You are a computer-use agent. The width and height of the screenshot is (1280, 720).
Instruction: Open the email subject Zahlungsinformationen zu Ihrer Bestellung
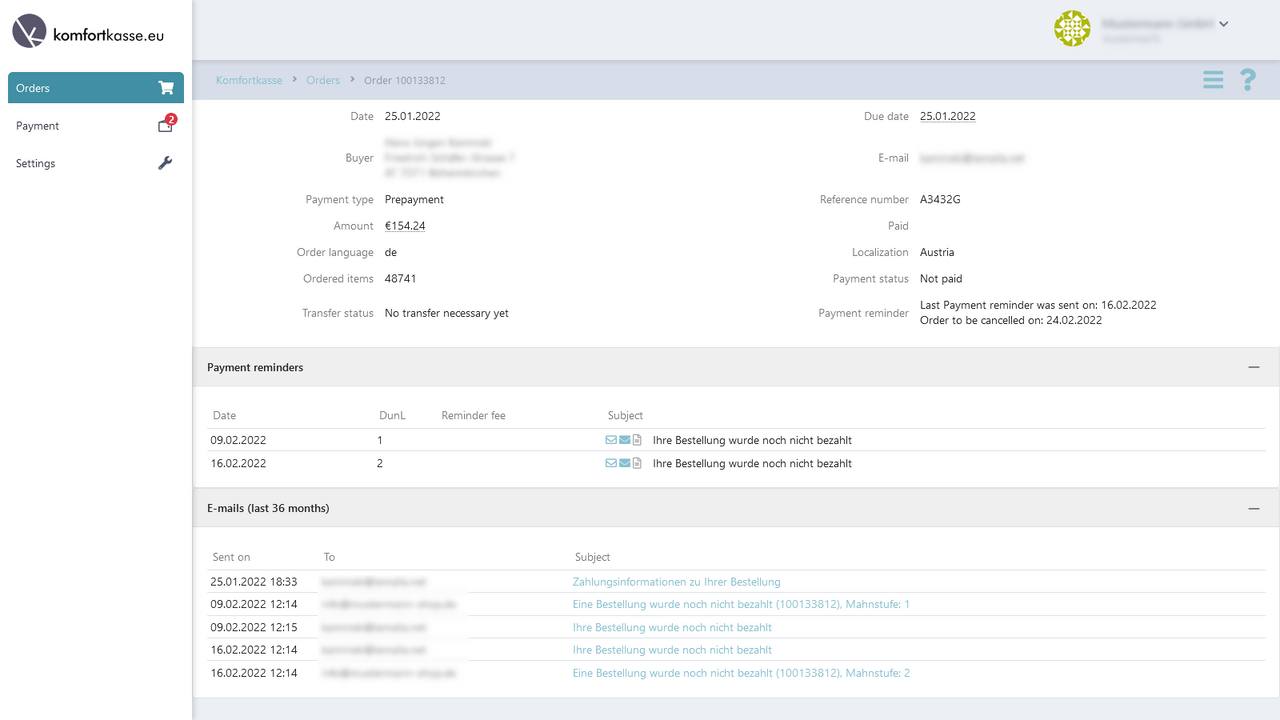[x=676, y=581]
